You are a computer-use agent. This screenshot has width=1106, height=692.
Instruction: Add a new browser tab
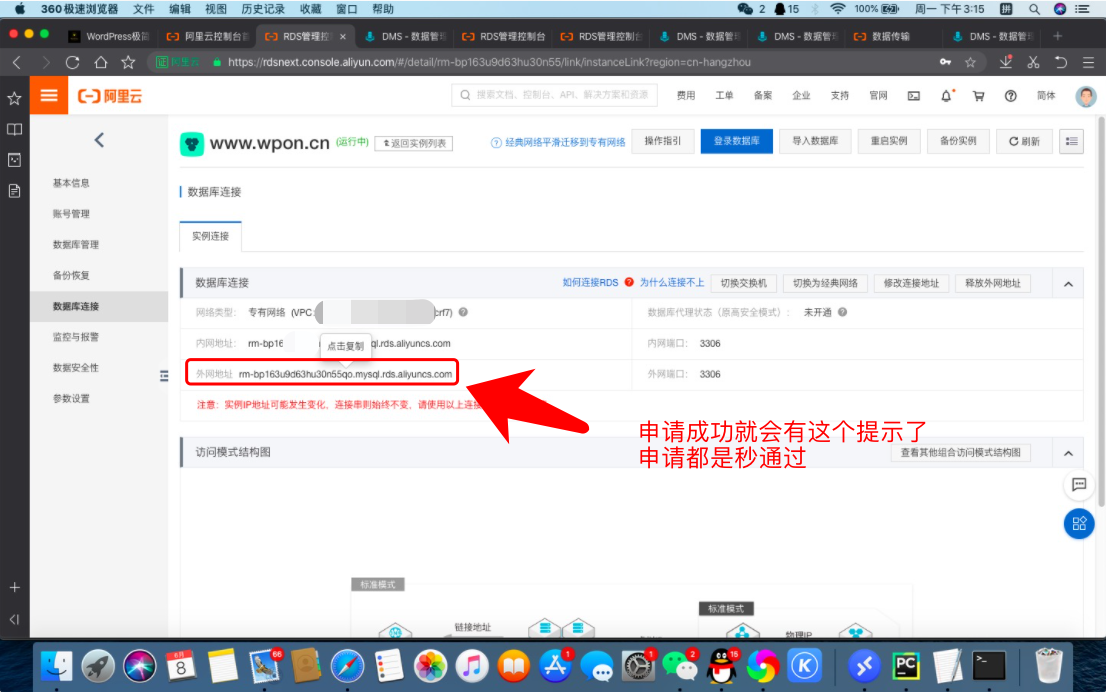[x=1057, y=36]
